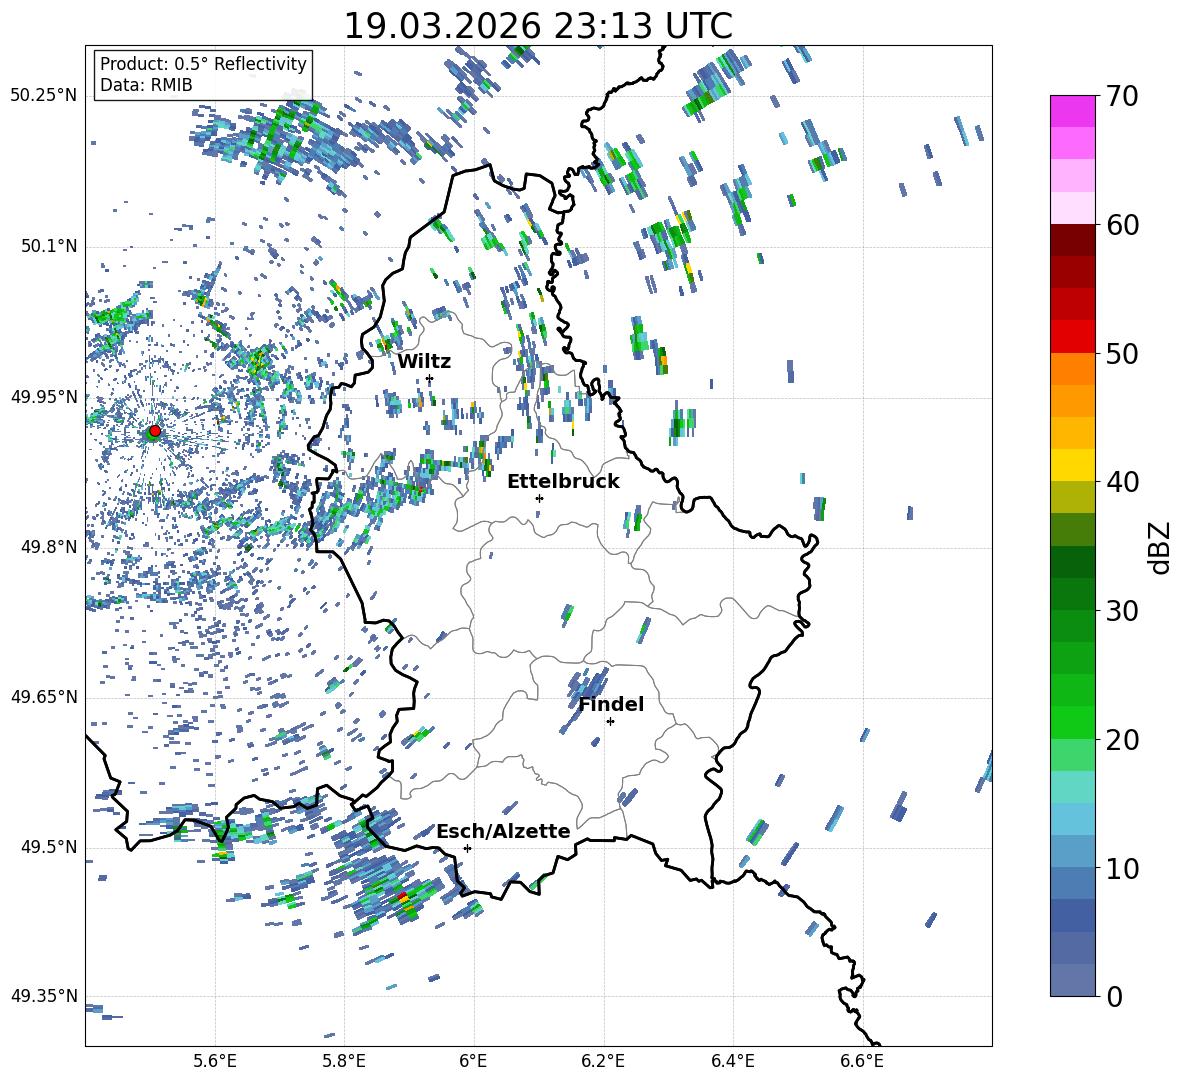Click the Product: 0.5° Reflectivity text
This screenshot has height=1081, width=1184.
203,64
